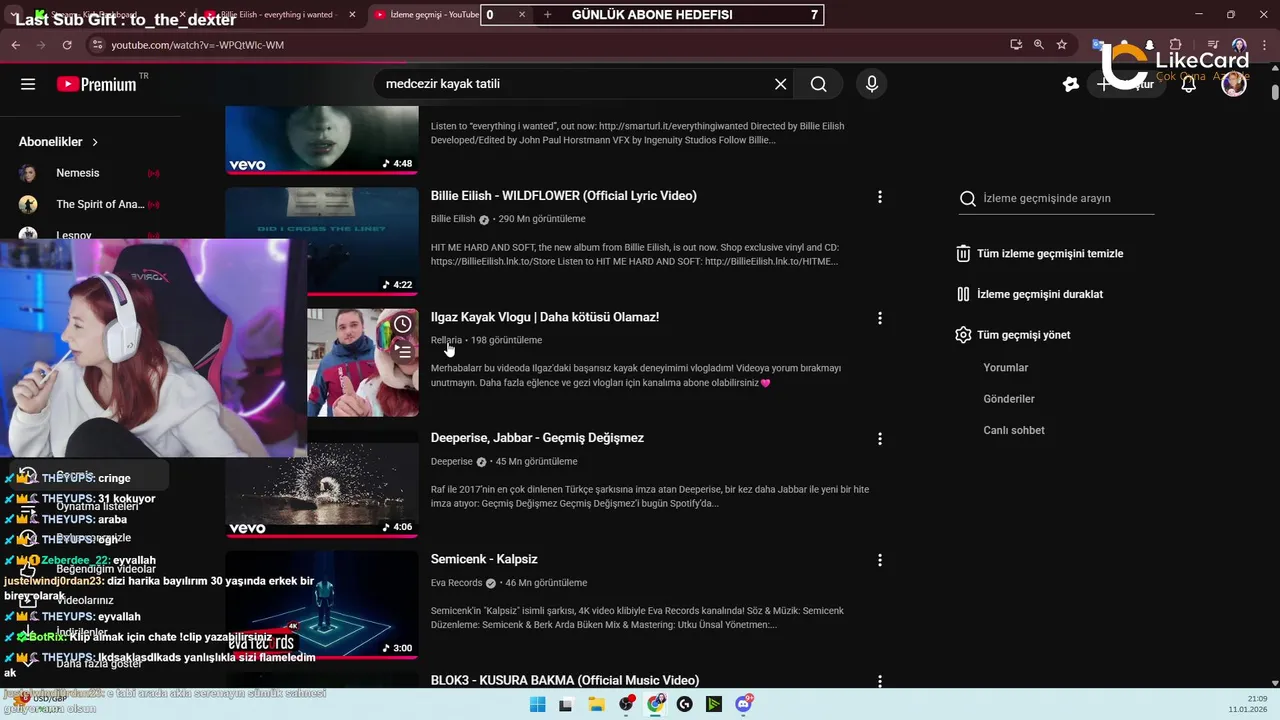The height and width of the screenshot is (720, 1280).
Task: Click trash icon beside Tüm izleme geçmişini temizle
Action: pyautogui.click(x=963, y=254)
